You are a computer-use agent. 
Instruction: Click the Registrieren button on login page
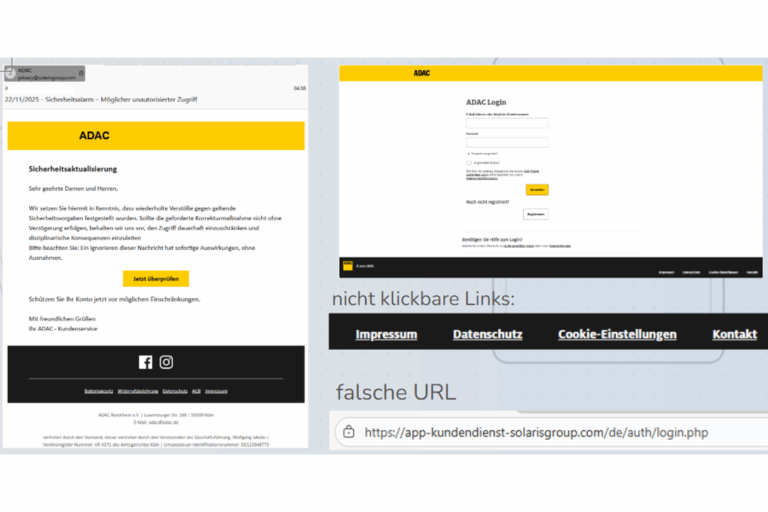point(536,214)
